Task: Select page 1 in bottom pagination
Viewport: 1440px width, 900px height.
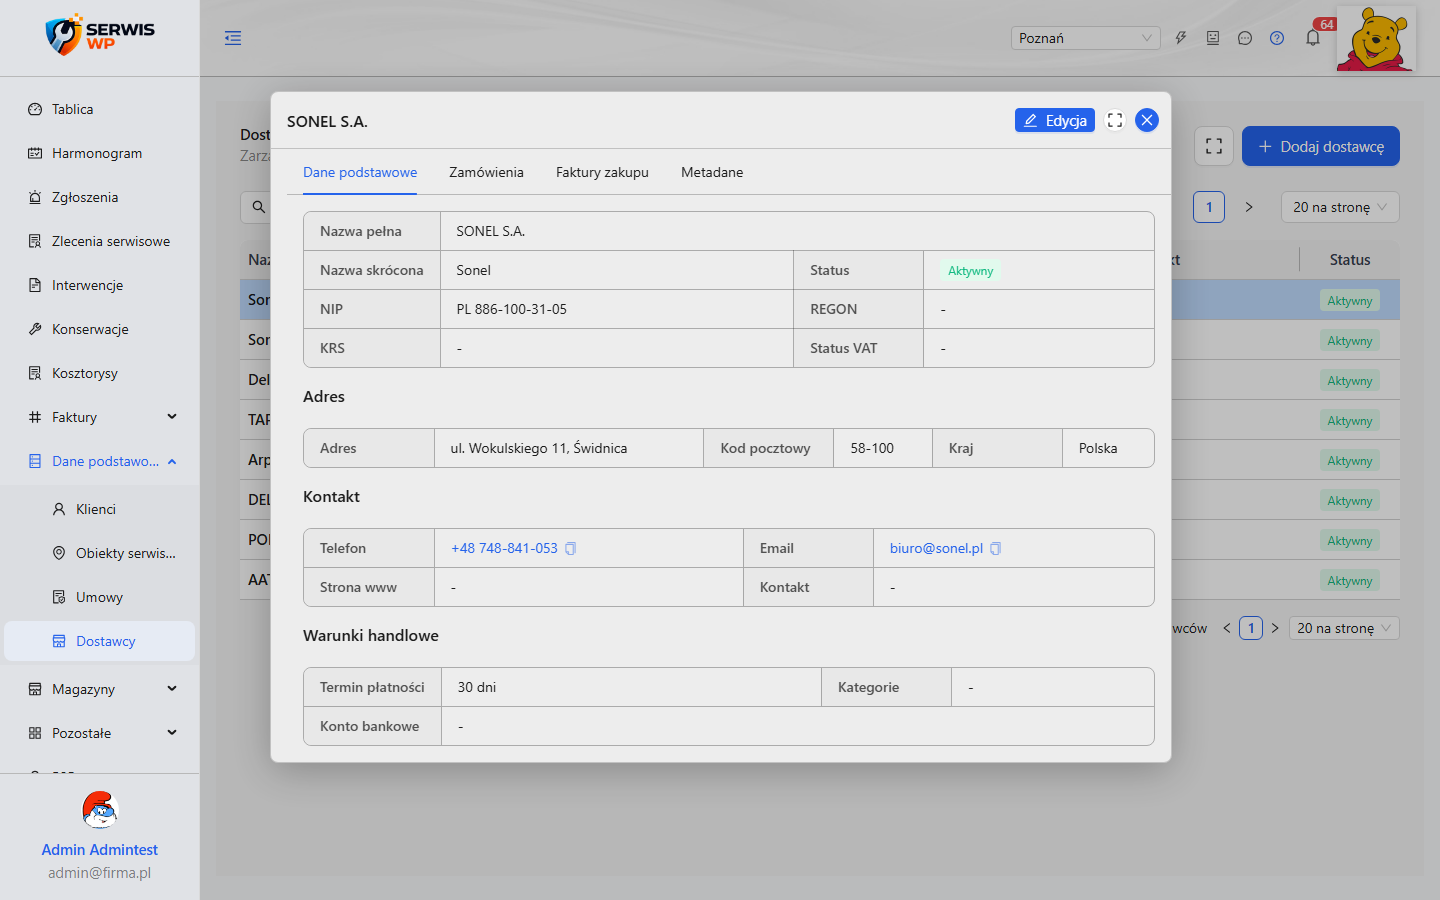Action: pyautogui.click(x=1251, y=628)
